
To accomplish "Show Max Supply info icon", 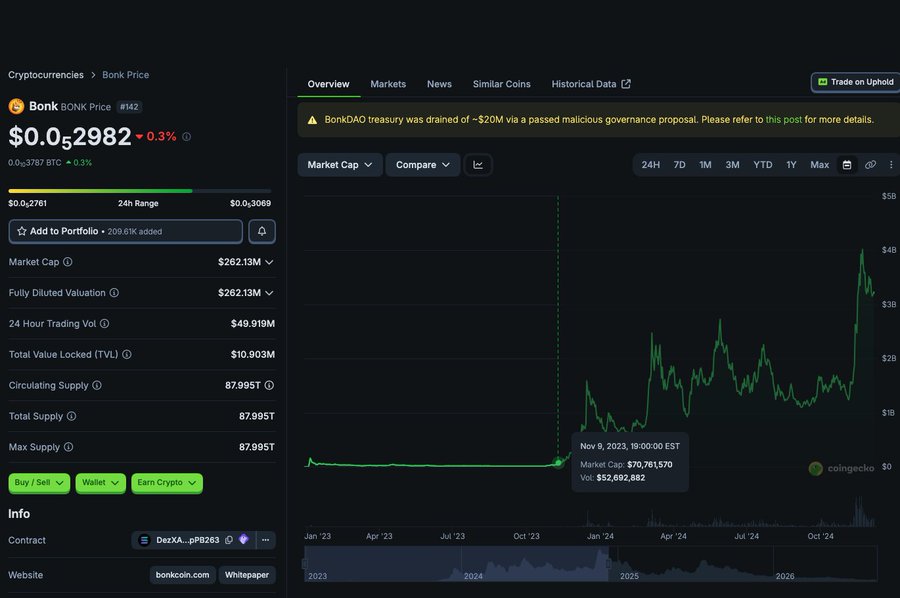I will [x=68, y=446].
